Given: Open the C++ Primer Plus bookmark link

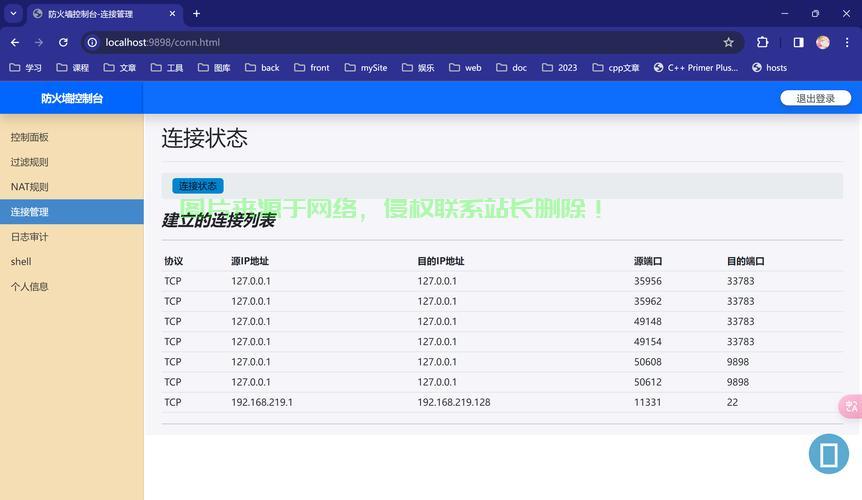Looking at the screenshot, I should 695,68.
